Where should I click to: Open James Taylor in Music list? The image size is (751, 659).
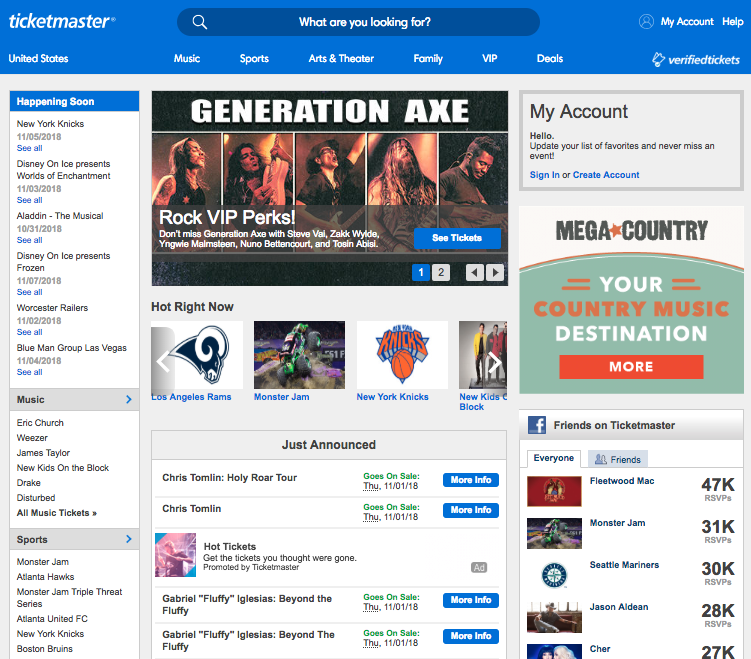(x=43, y=453)
